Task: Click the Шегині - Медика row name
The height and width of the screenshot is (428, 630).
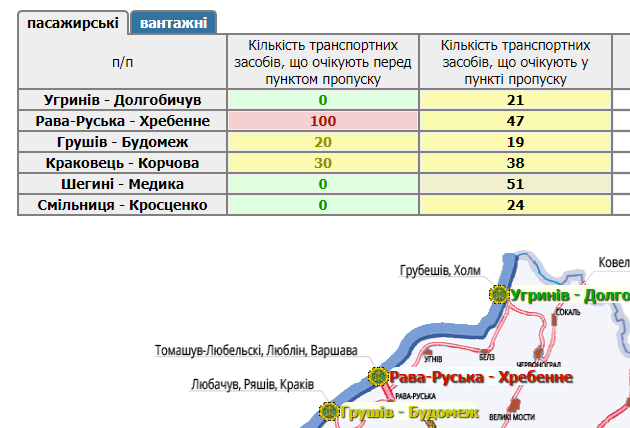Action: [x=123, y=184]
